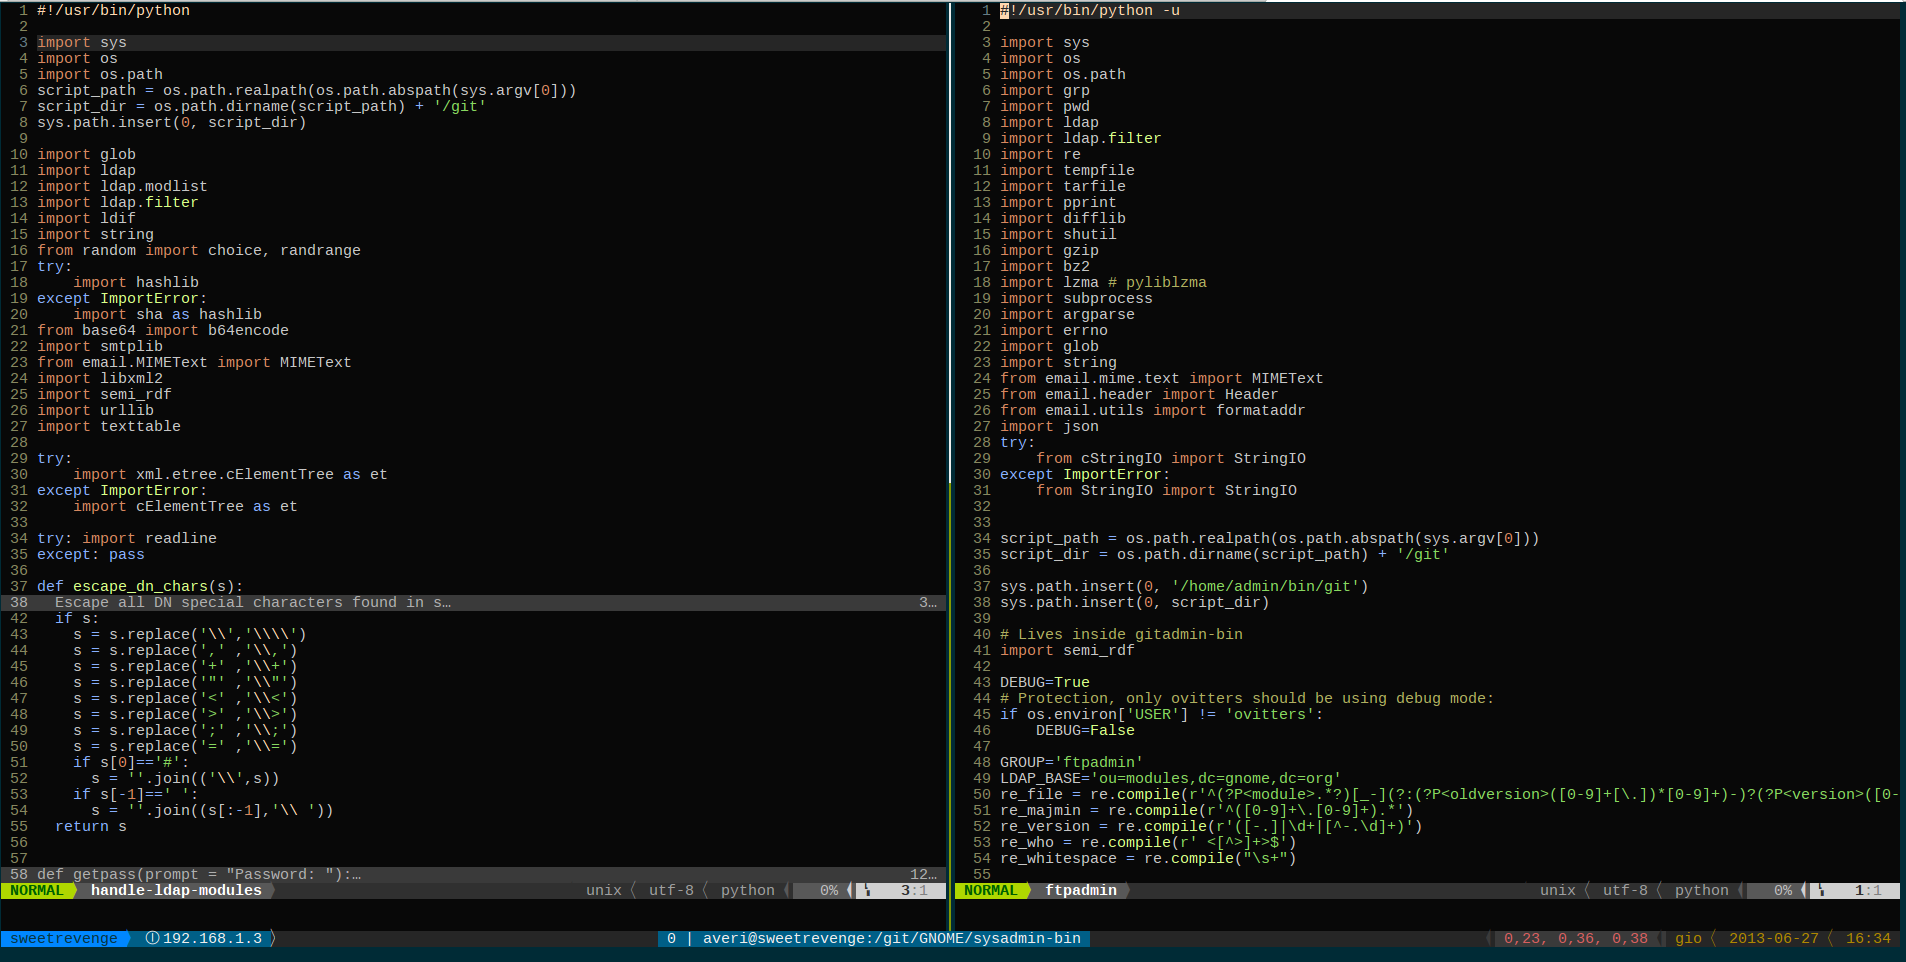This screenshot has height=962, width=1906.
Task: Click 'import shutil' line in right pane
Action: 1058,234
